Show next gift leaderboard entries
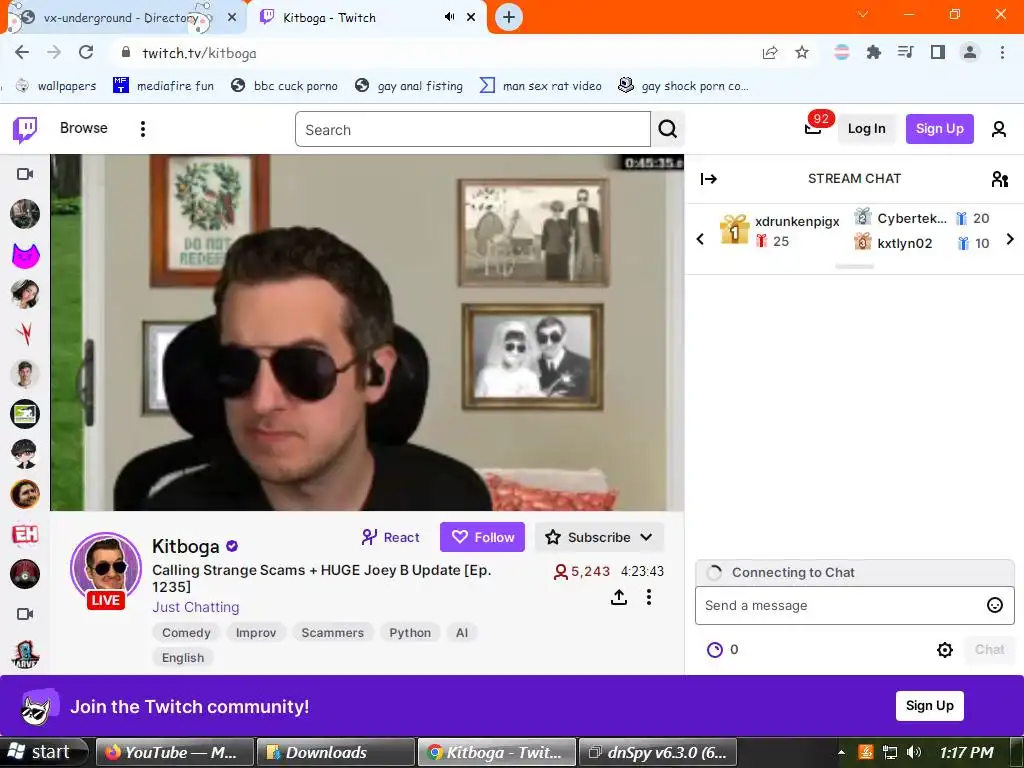This screenshot has width=1024, height=768. (x=1010, y=239)
